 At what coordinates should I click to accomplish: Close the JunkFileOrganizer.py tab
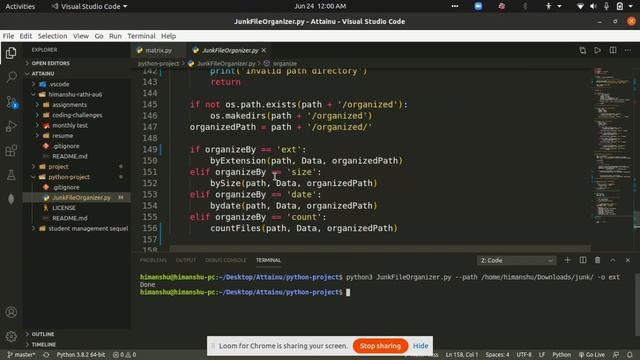point(264,50)
